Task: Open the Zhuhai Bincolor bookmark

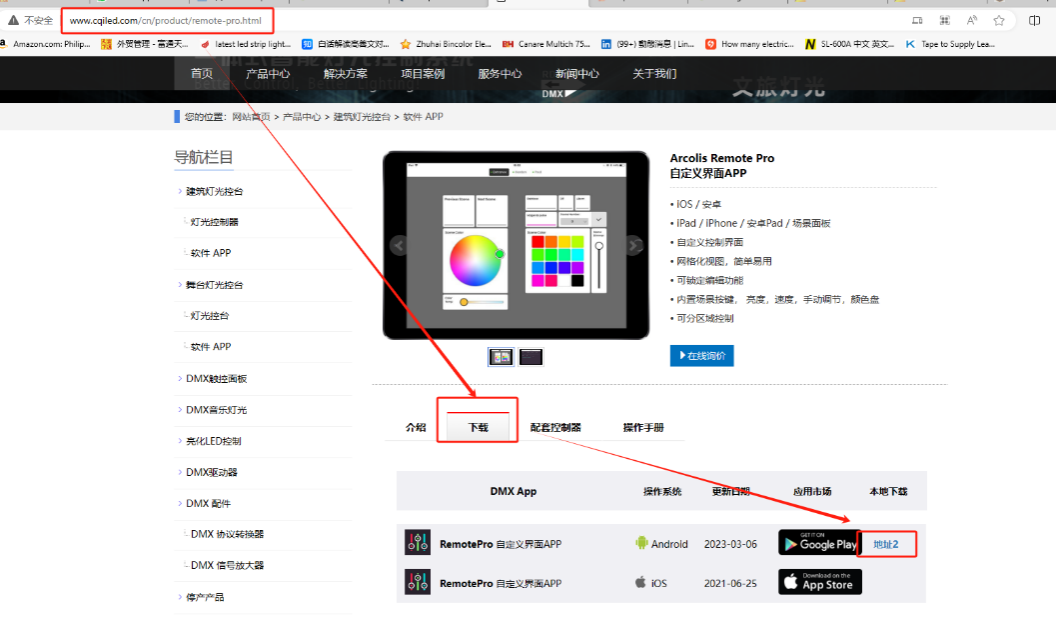Action: (445, 44)
